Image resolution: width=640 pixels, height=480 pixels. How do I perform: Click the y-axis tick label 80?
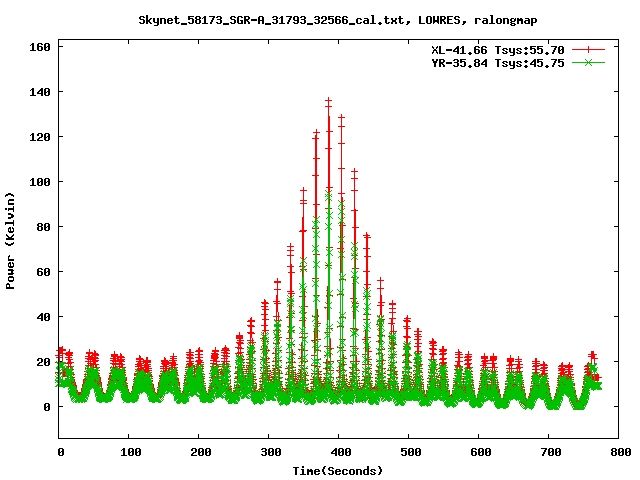pyautogui.click(x=43, y=227)
